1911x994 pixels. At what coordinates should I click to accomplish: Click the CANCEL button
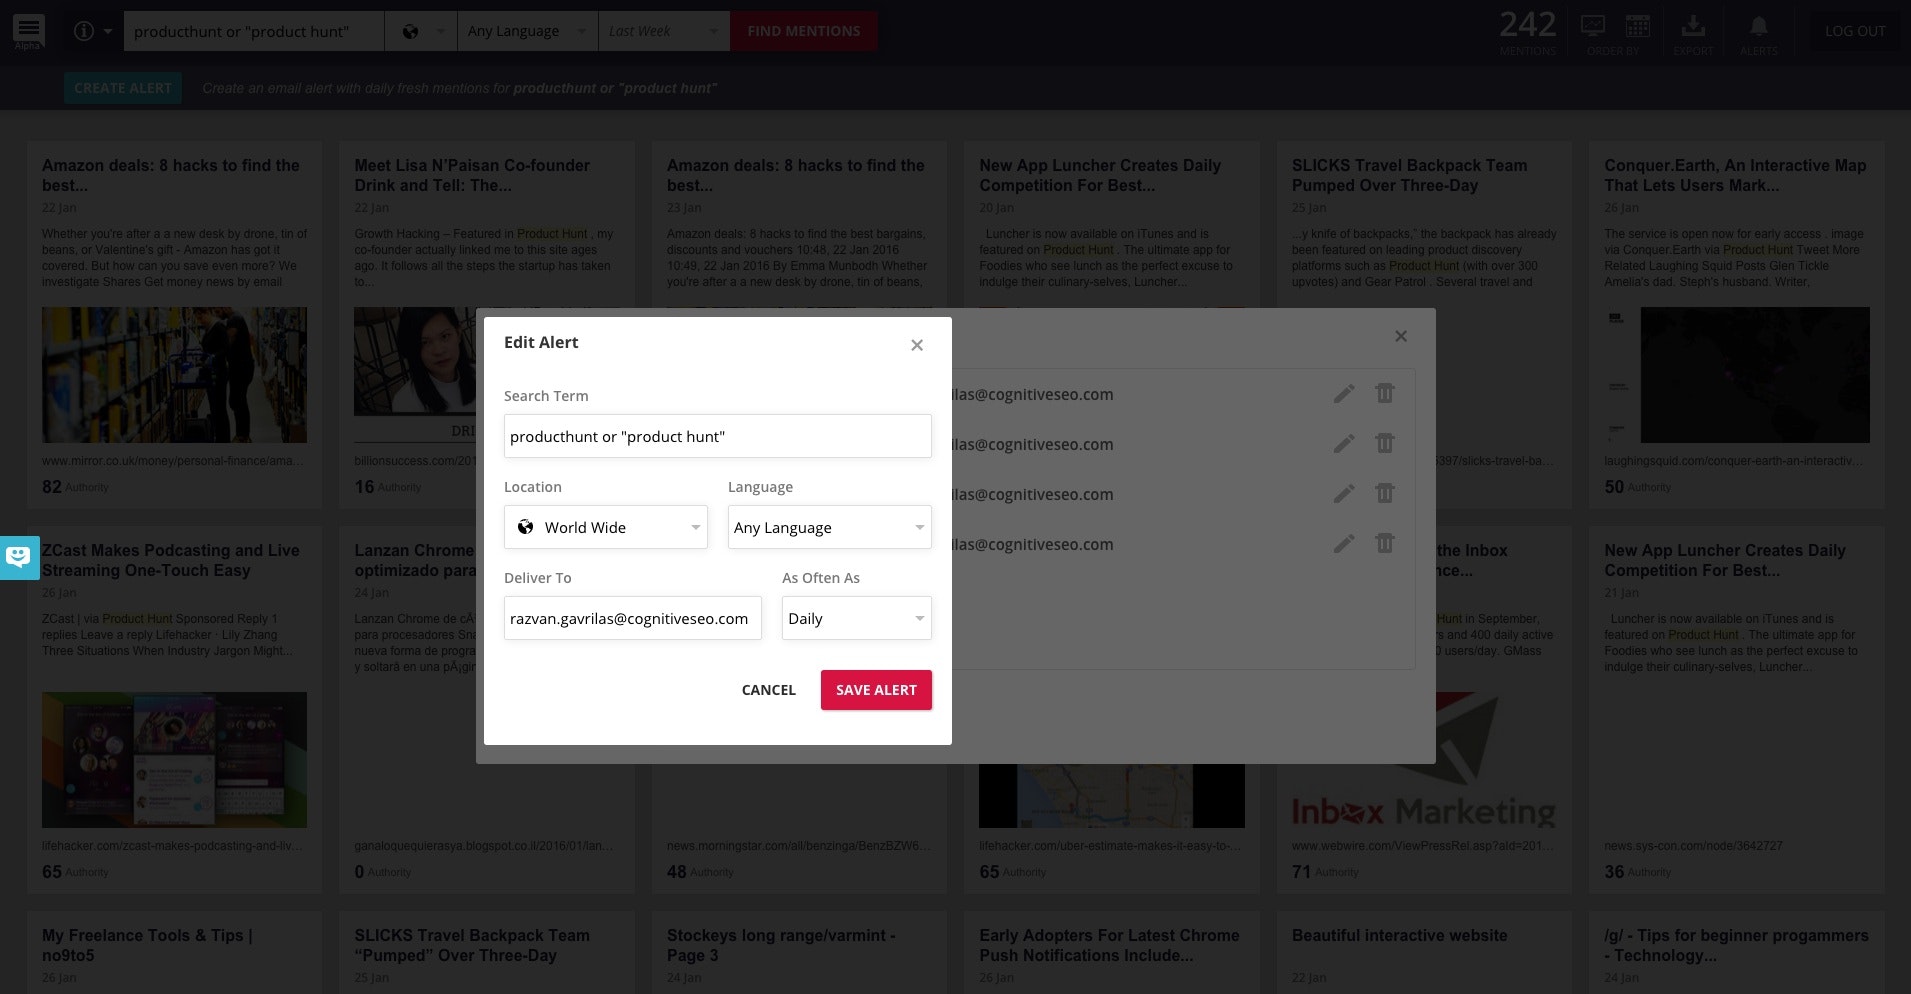click(x=768, y=690)
